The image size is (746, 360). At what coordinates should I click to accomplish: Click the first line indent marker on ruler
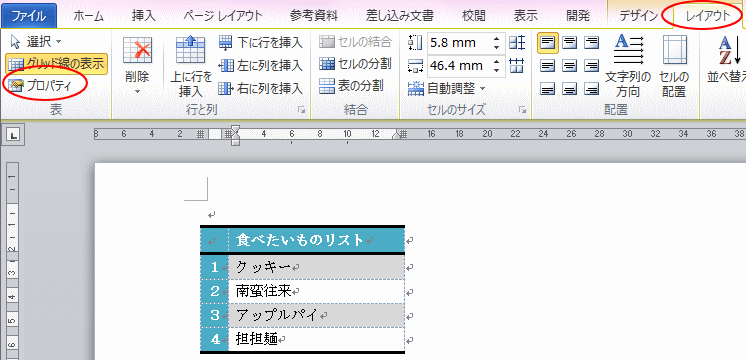pyautogui.click(x=235, y=129)
